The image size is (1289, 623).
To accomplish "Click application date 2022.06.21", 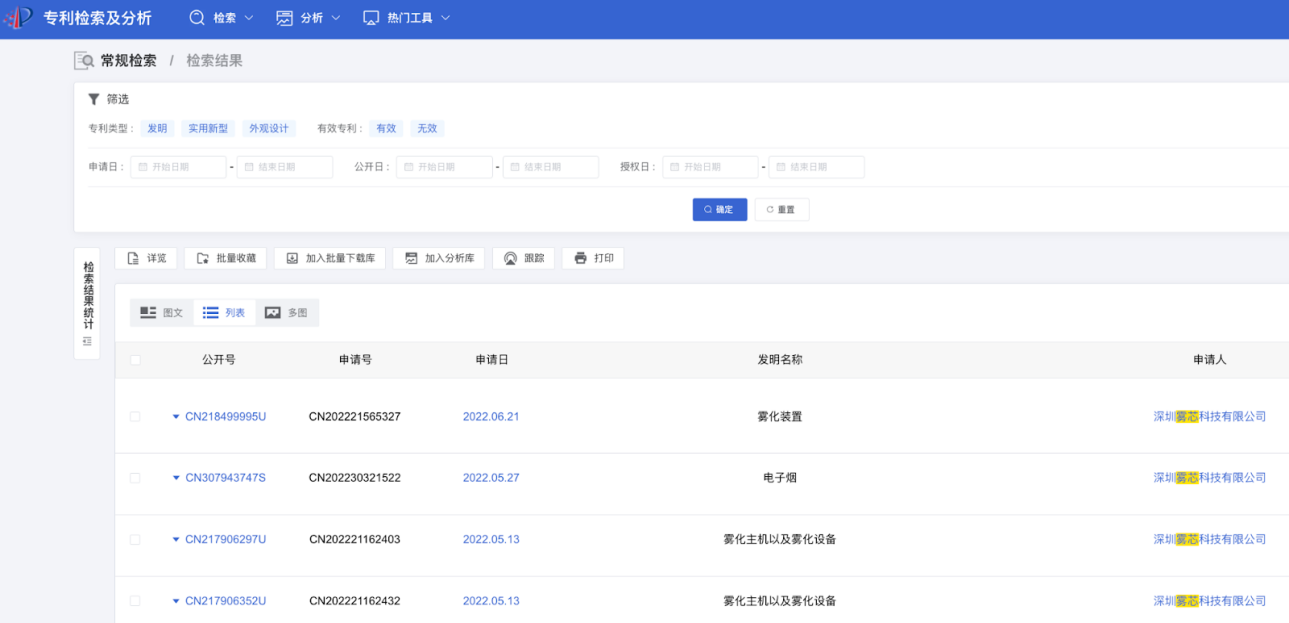I will tap(491, 417).
